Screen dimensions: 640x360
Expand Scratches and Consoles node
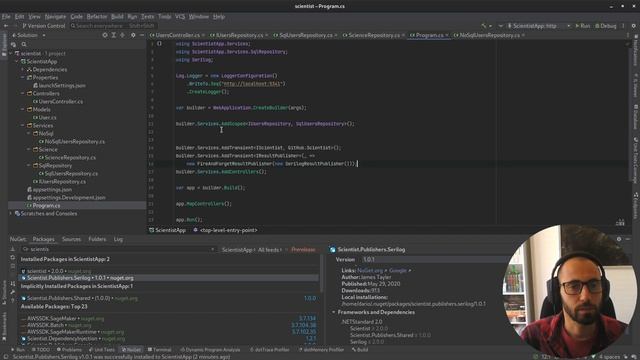[11, 213]
